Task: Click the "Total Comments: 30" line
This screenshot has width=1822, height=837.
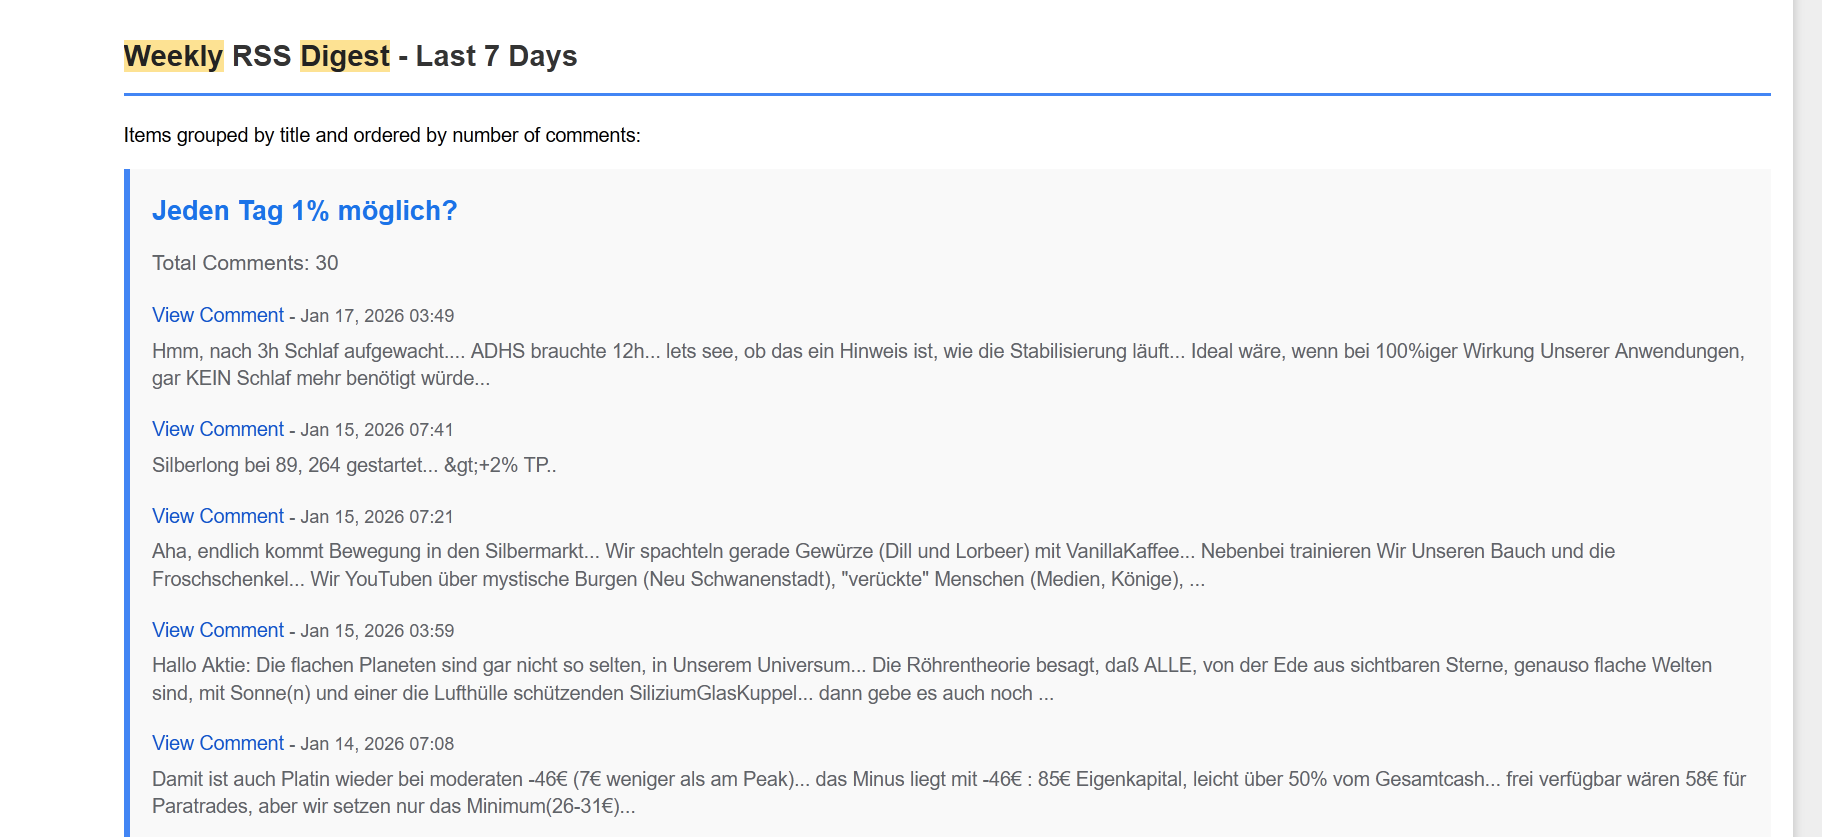Action: click(x=245, y=263)
